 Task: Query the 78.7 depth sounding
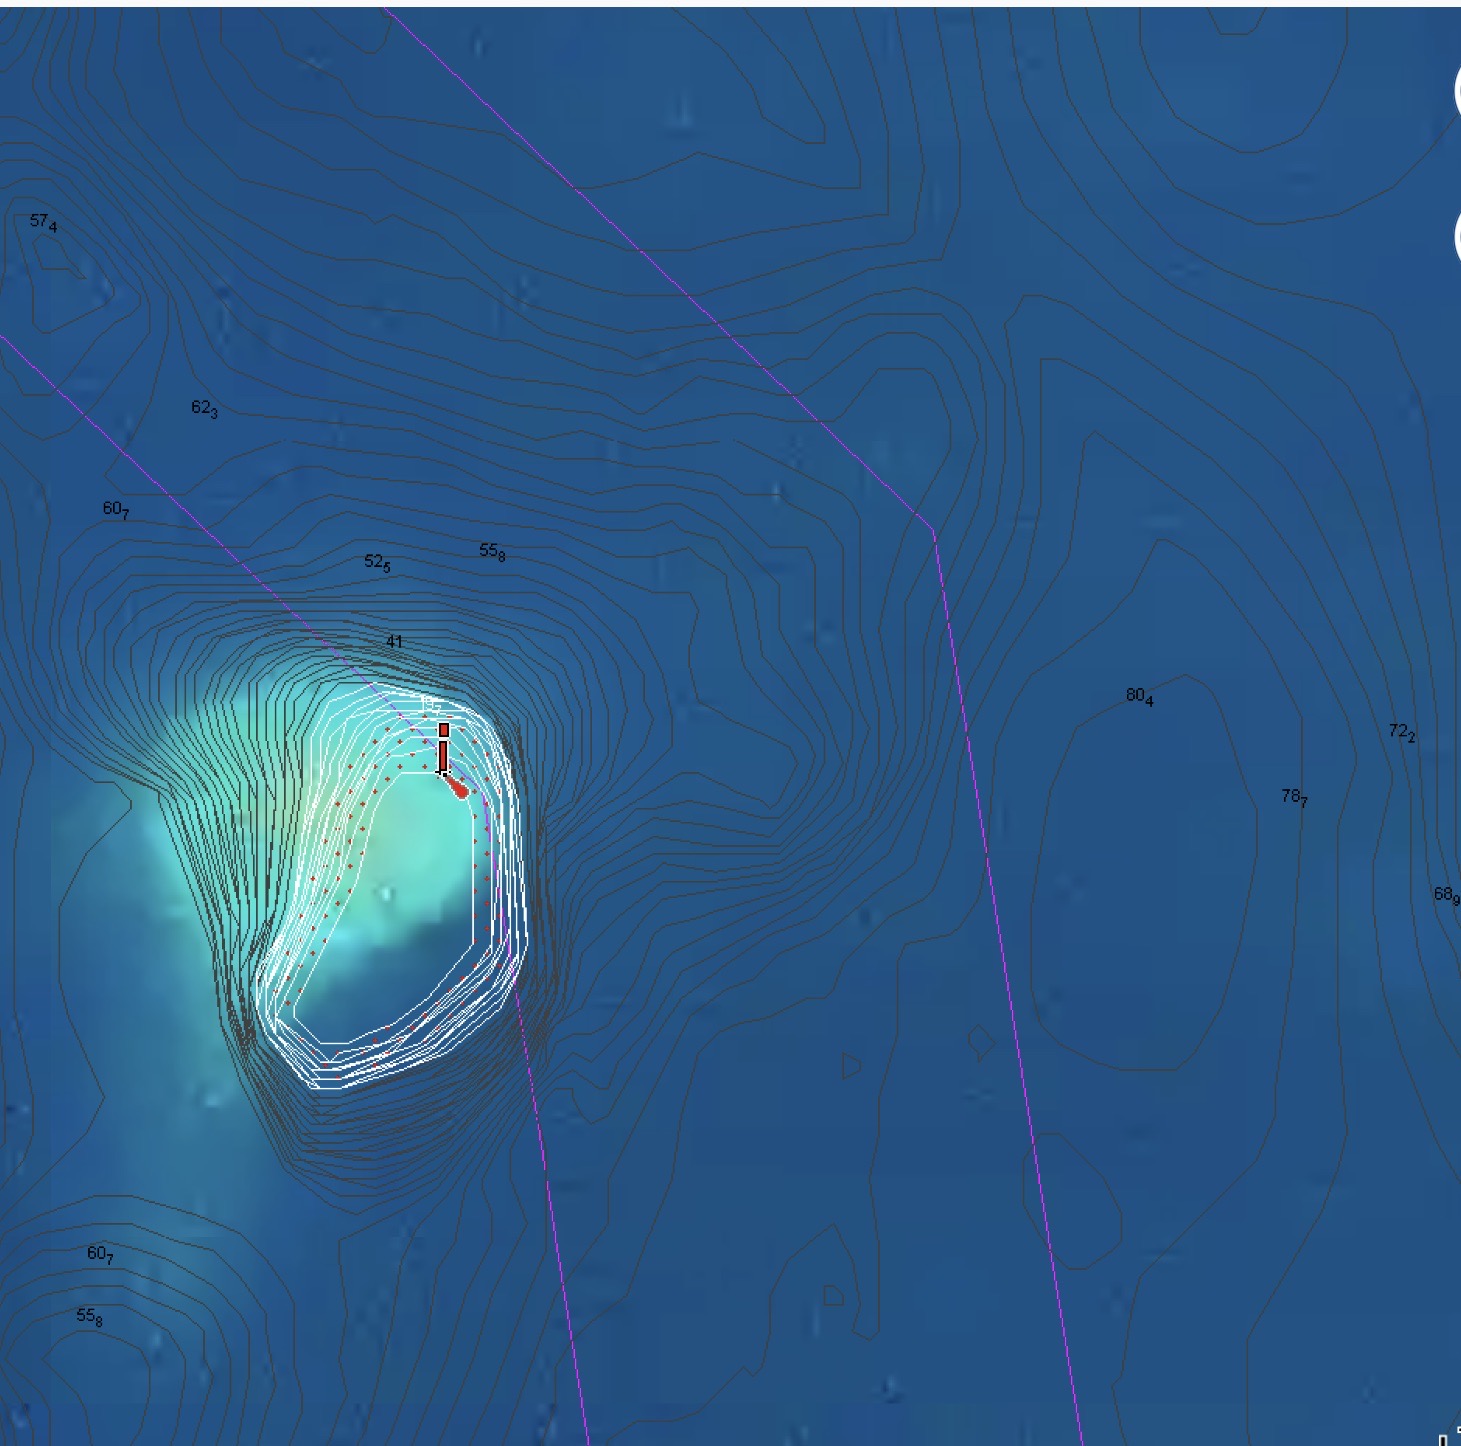(x=1294, y=797)
